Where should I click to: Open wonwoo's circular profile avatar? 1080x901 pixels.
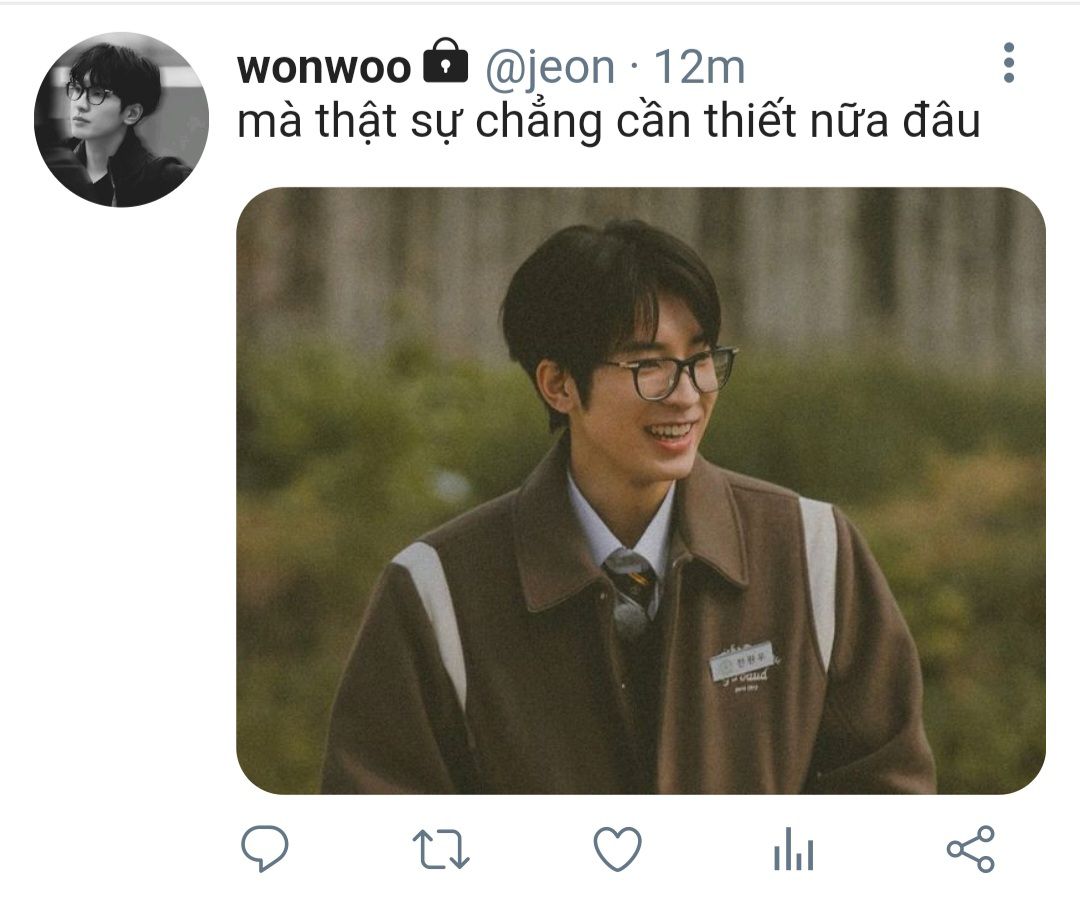coord(121,119)
